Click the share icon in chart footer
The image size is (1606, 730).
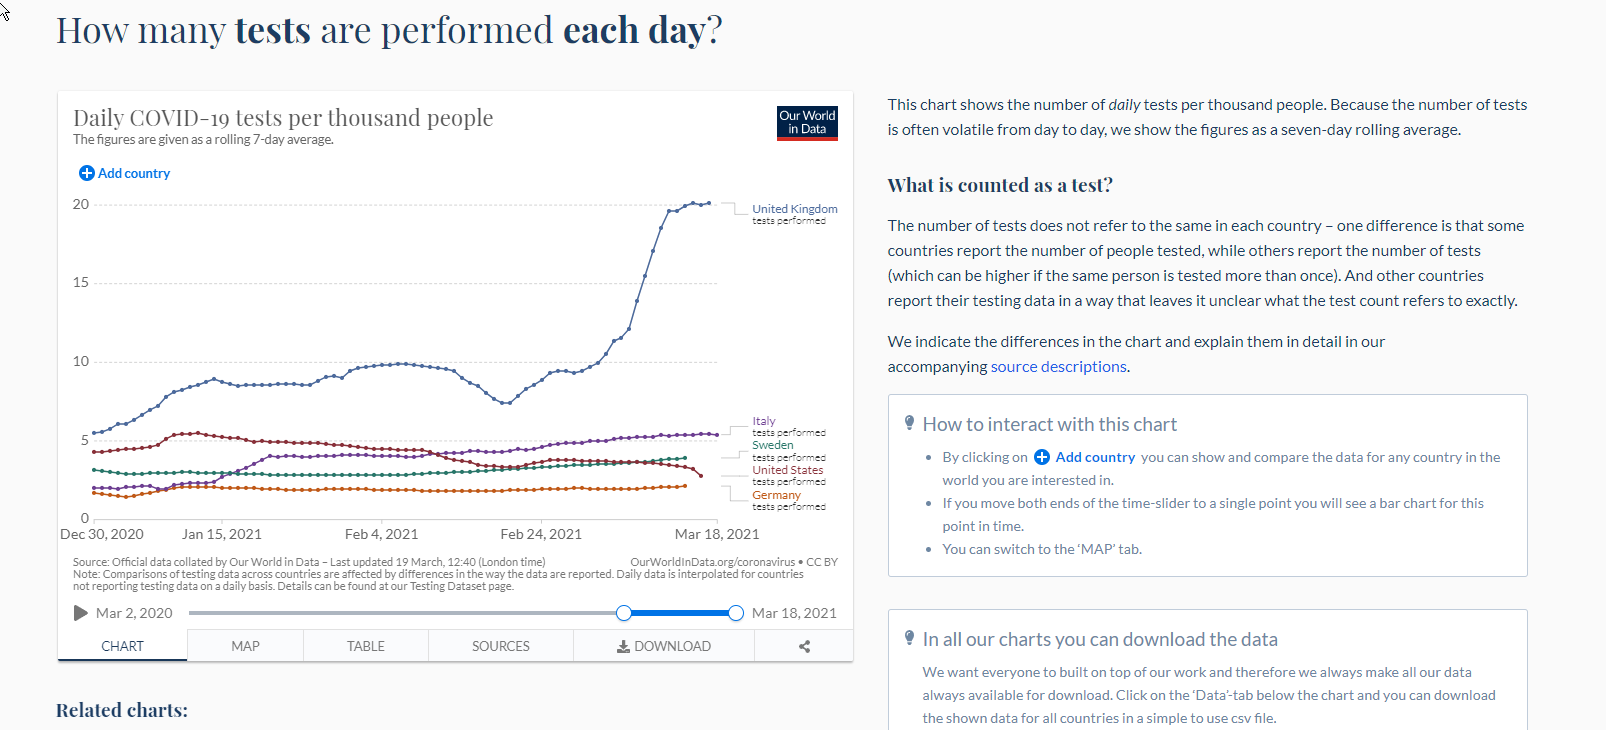(804, 646)
